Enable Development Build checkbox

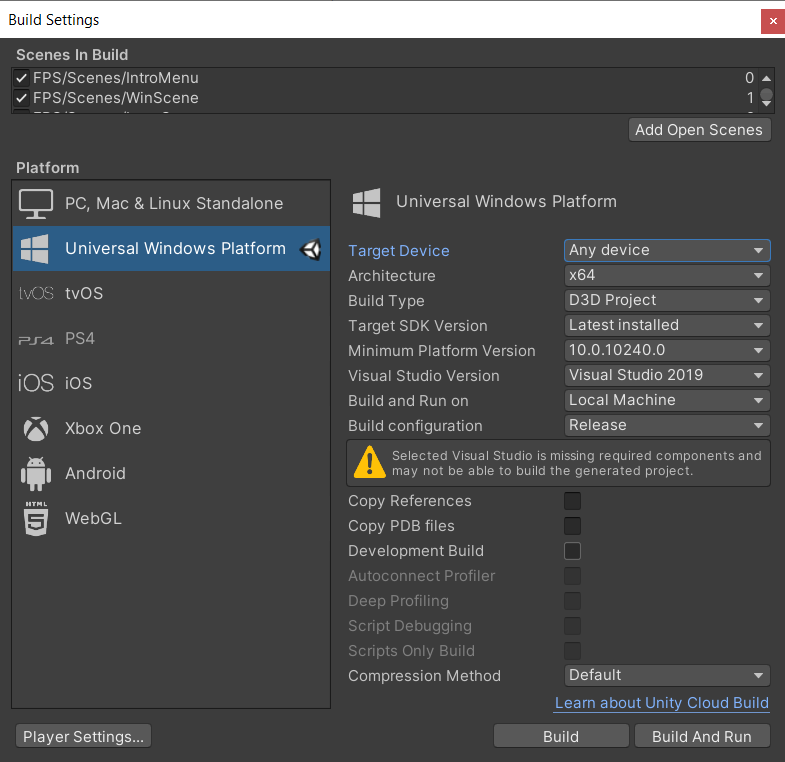572,551
